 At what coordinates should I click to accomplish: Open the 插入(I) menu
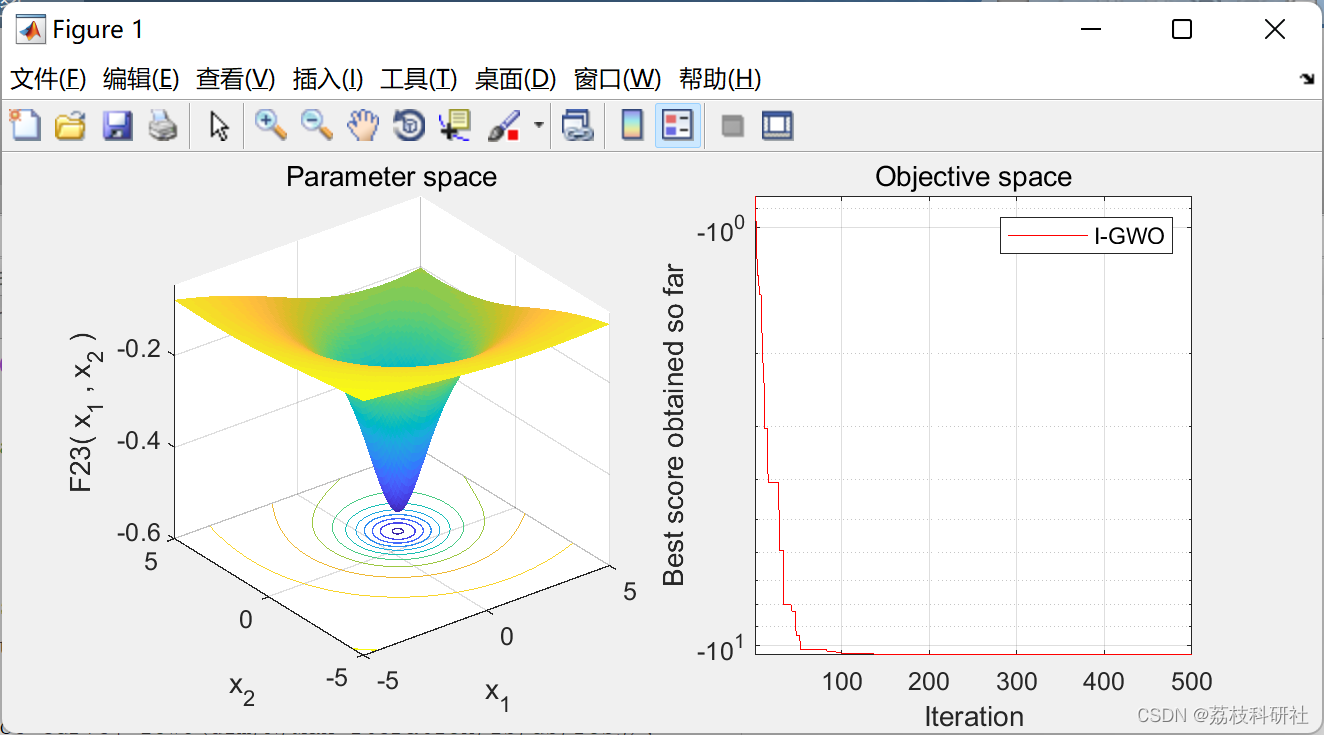[x=328, y=79]
